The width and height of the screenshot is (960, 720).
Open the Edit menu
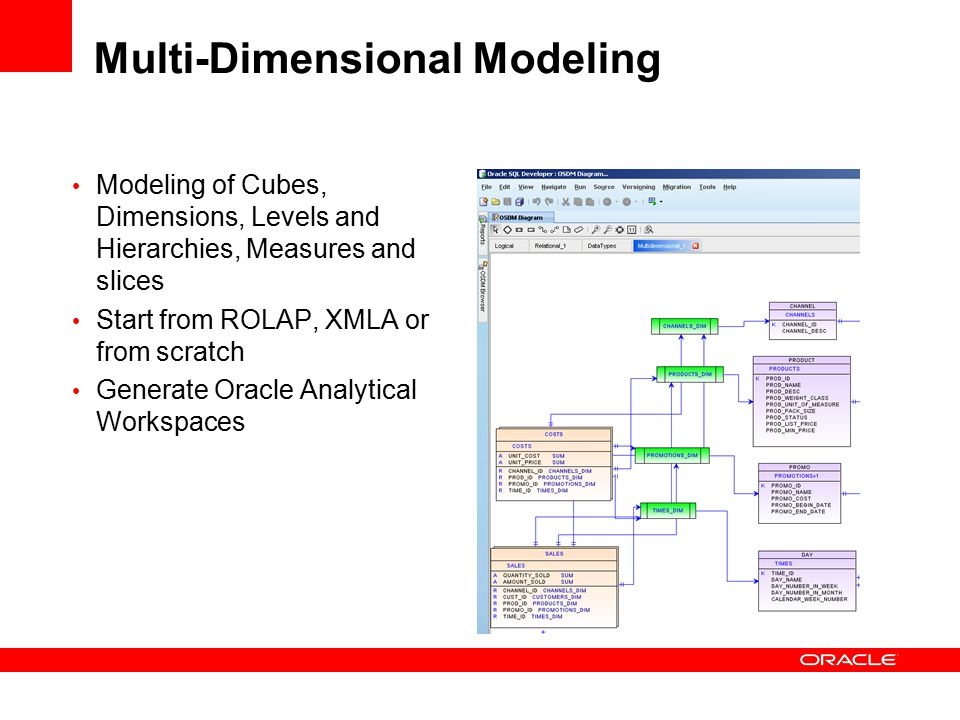pyautogui.click(x=504, y=187)
